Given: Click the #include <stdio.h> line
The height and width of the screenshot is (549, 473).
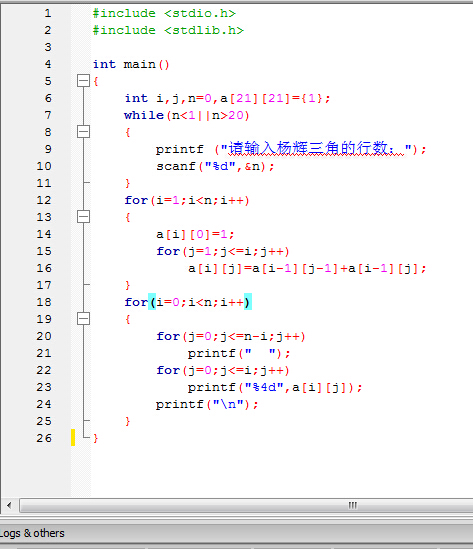Looking at the screenshot, I should click(x=164, y=13).
